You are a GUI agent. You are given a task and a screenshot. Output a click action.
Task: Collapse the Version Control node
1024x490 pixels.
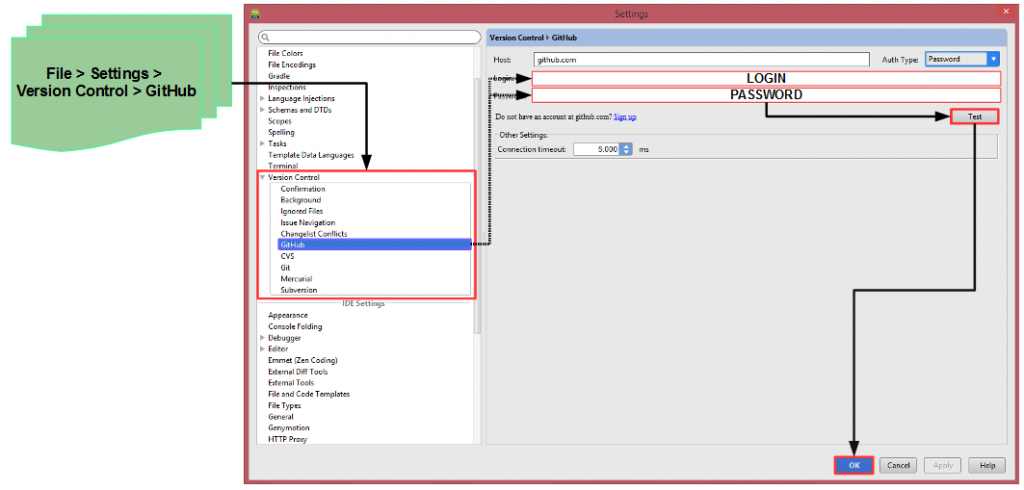263,177
